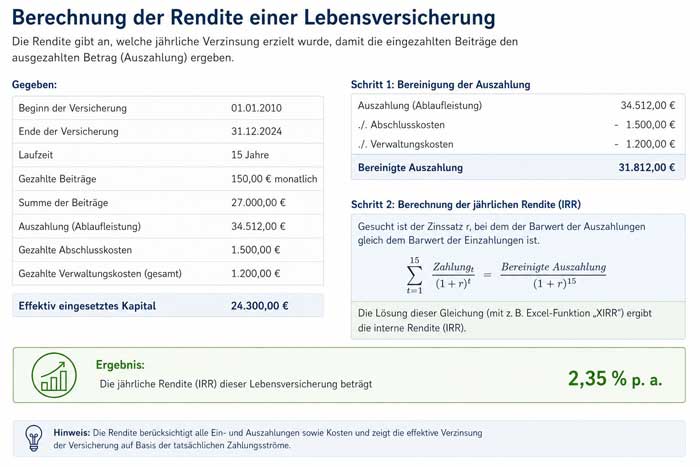Screen dimensions: 700x467
Task: Click 'Bereinigte Auszahlung' numerator in the formula
Action: click(x=554, y=267)
